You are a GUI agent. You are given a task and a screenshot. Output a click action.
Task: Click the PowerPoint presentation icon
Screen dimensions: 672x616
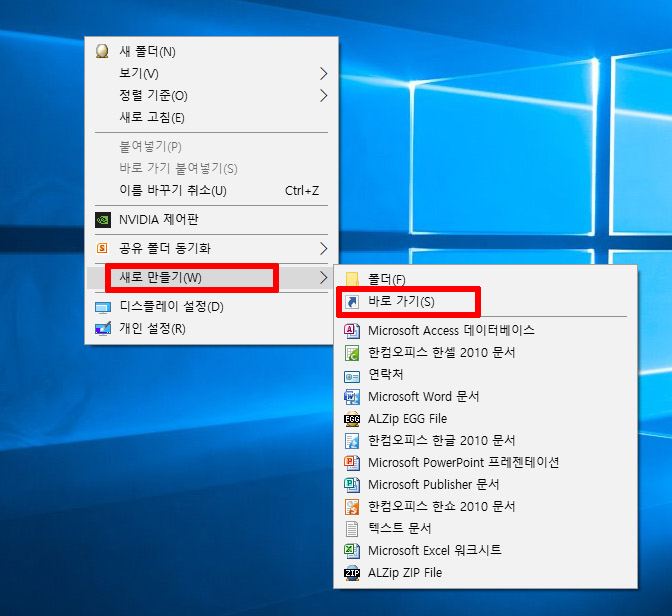point(352,463)
